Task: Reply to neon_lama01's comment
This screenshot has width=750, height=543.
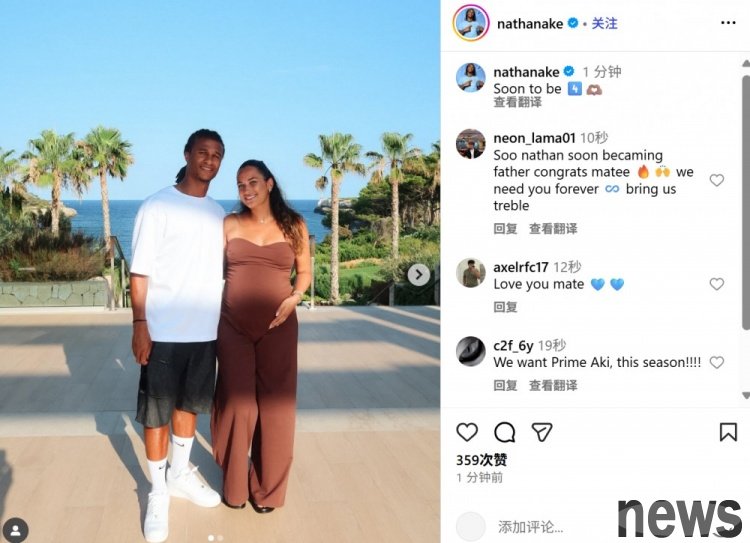Action: pyautogui.click(x=505, y=229)
